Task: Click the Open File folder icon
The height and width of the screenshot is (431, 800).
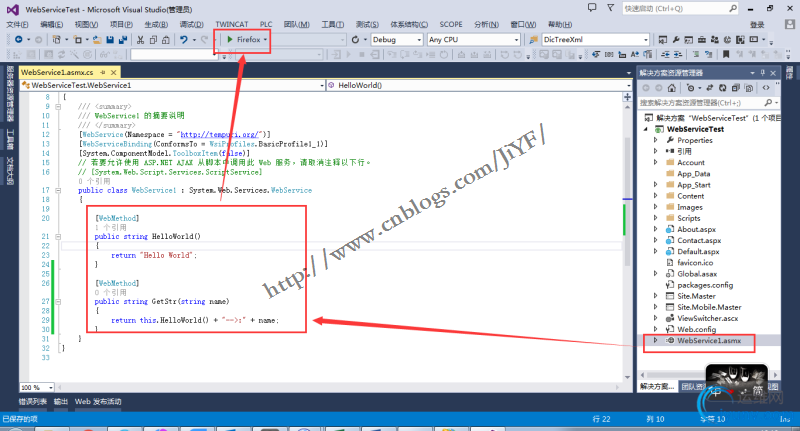Action: 96,39
